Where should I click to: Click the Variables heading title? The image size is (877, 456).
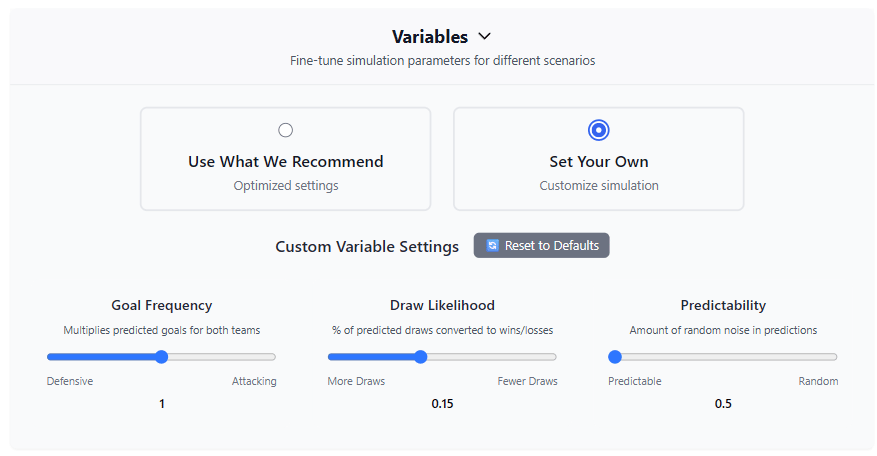click(x=430, y=37)
